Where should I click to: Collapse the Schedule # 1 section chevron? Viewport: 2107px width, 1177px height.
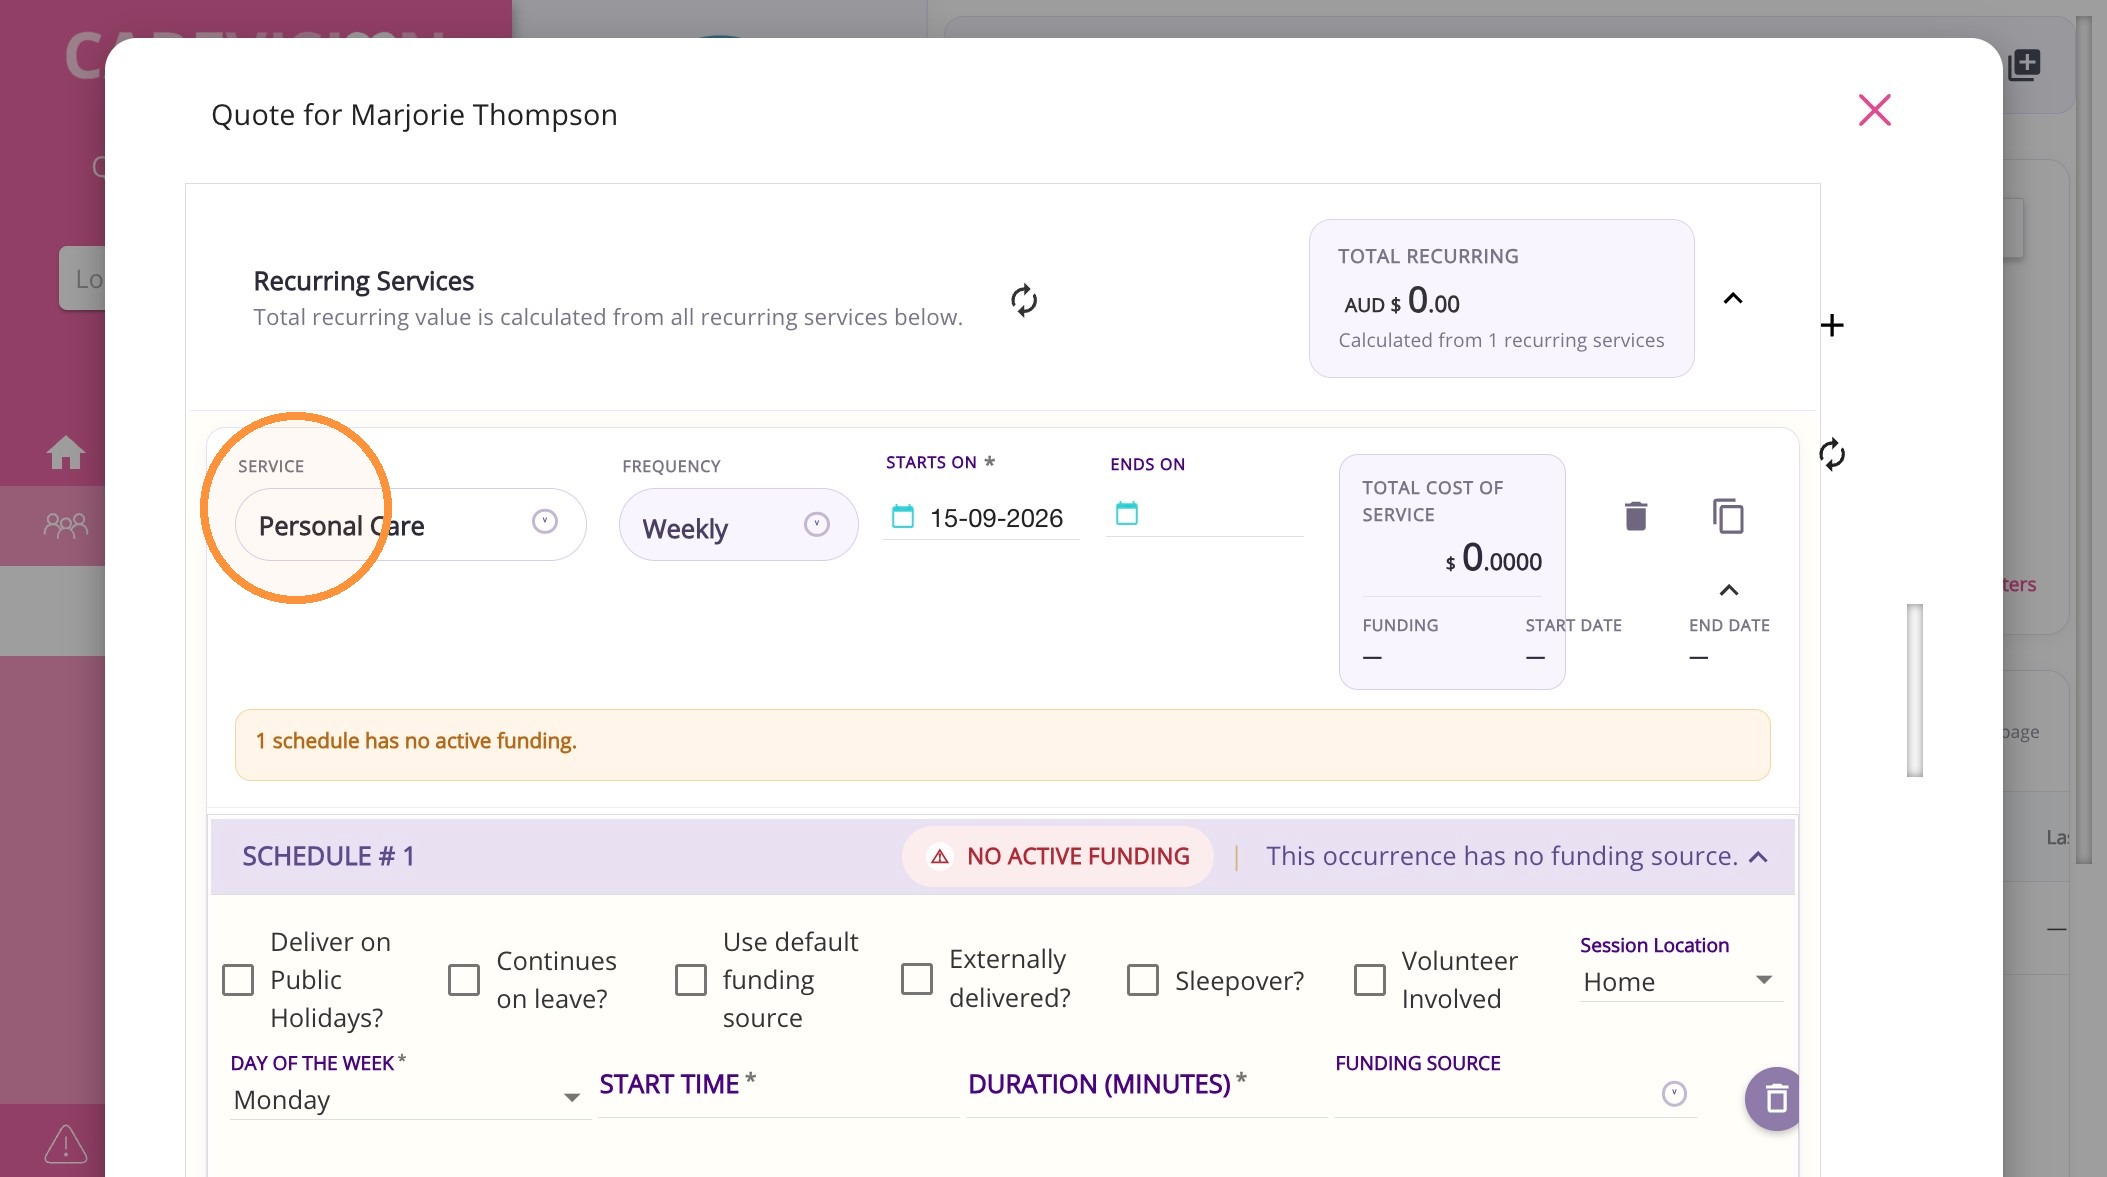click(1759, 857)
